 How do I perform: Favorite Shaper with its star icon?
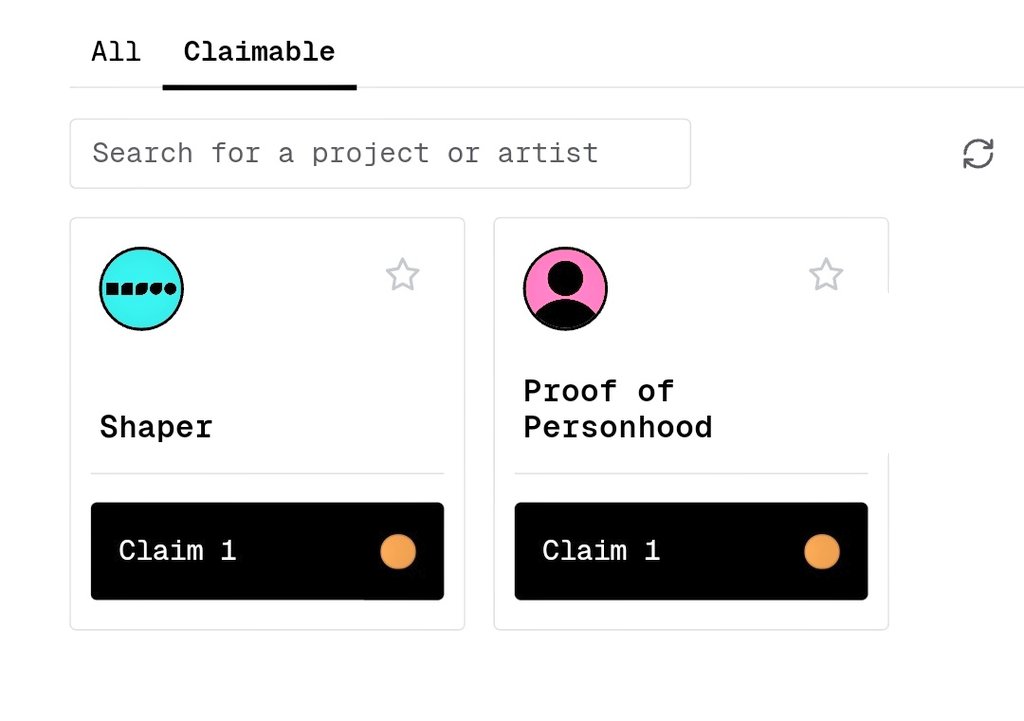(402, 274)
